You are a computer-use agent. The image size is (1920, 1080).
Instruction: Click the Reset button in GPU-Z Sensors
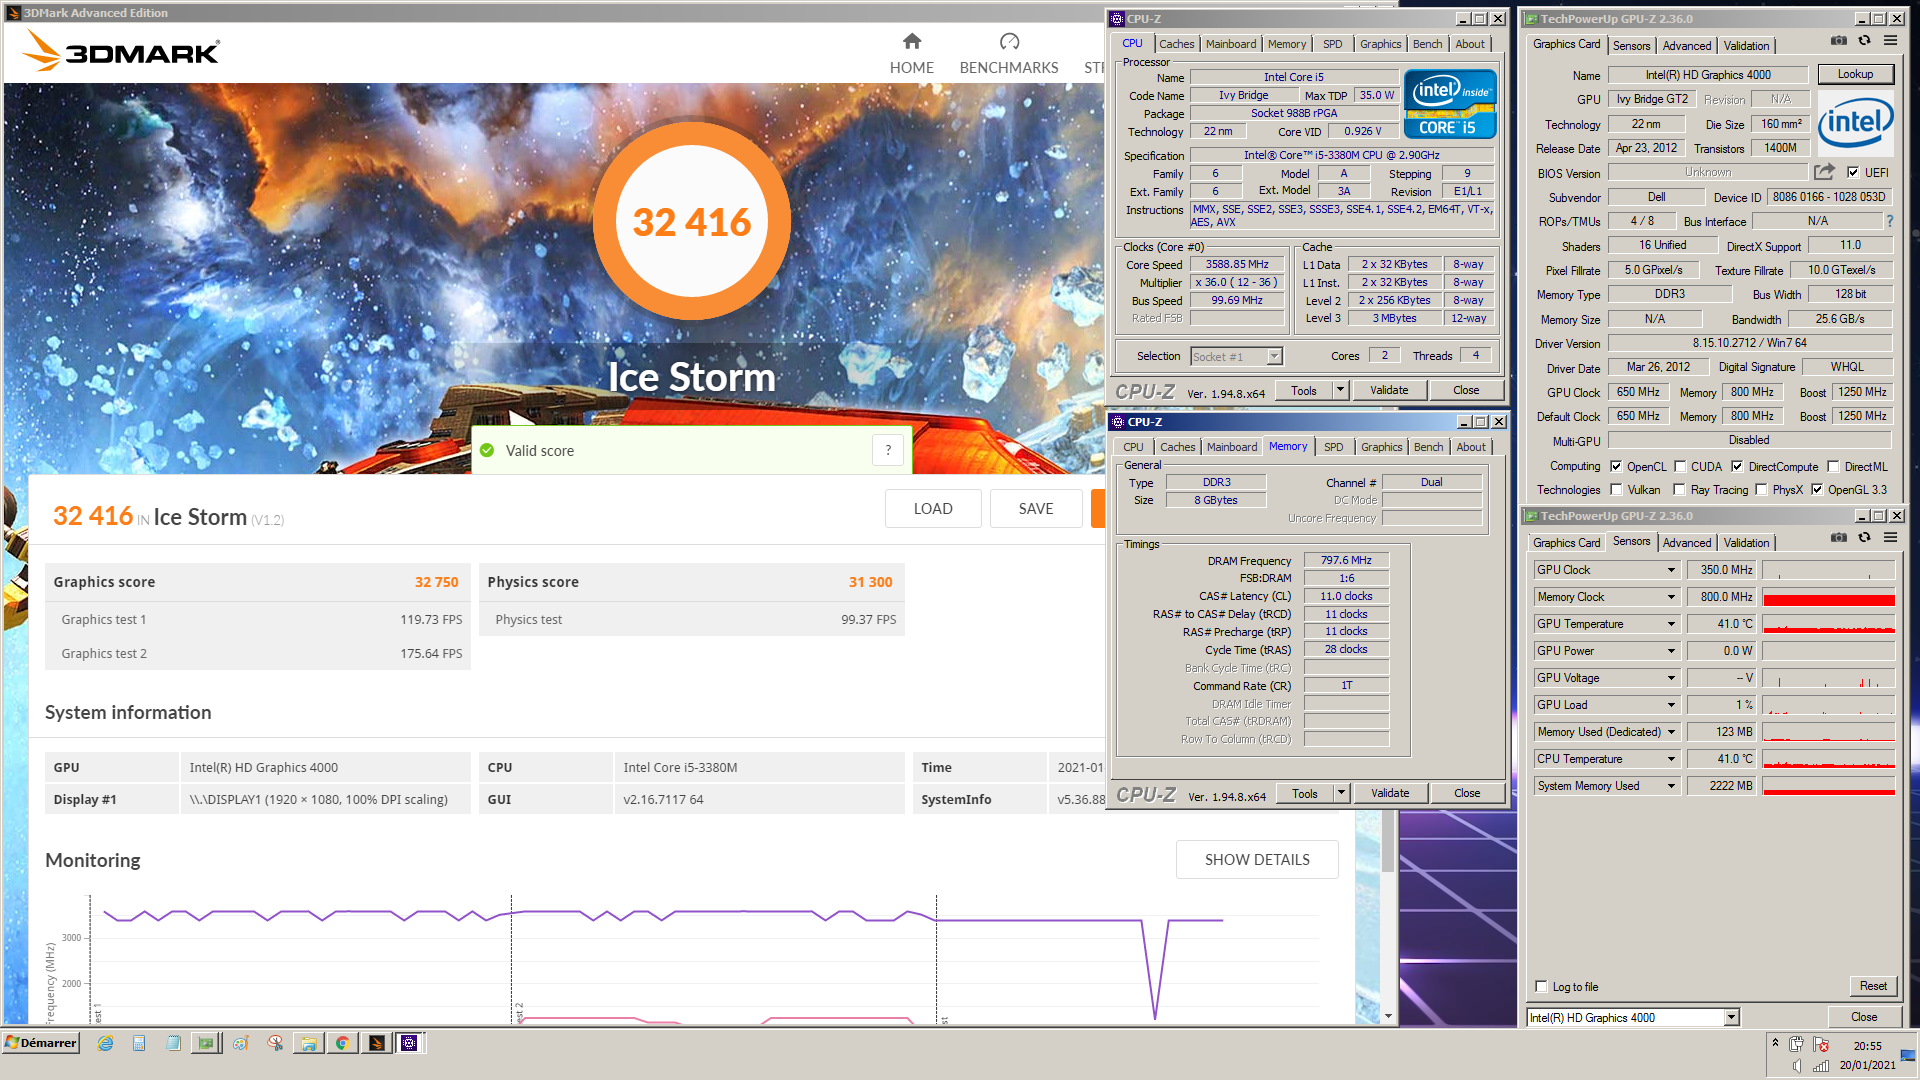1872,986
